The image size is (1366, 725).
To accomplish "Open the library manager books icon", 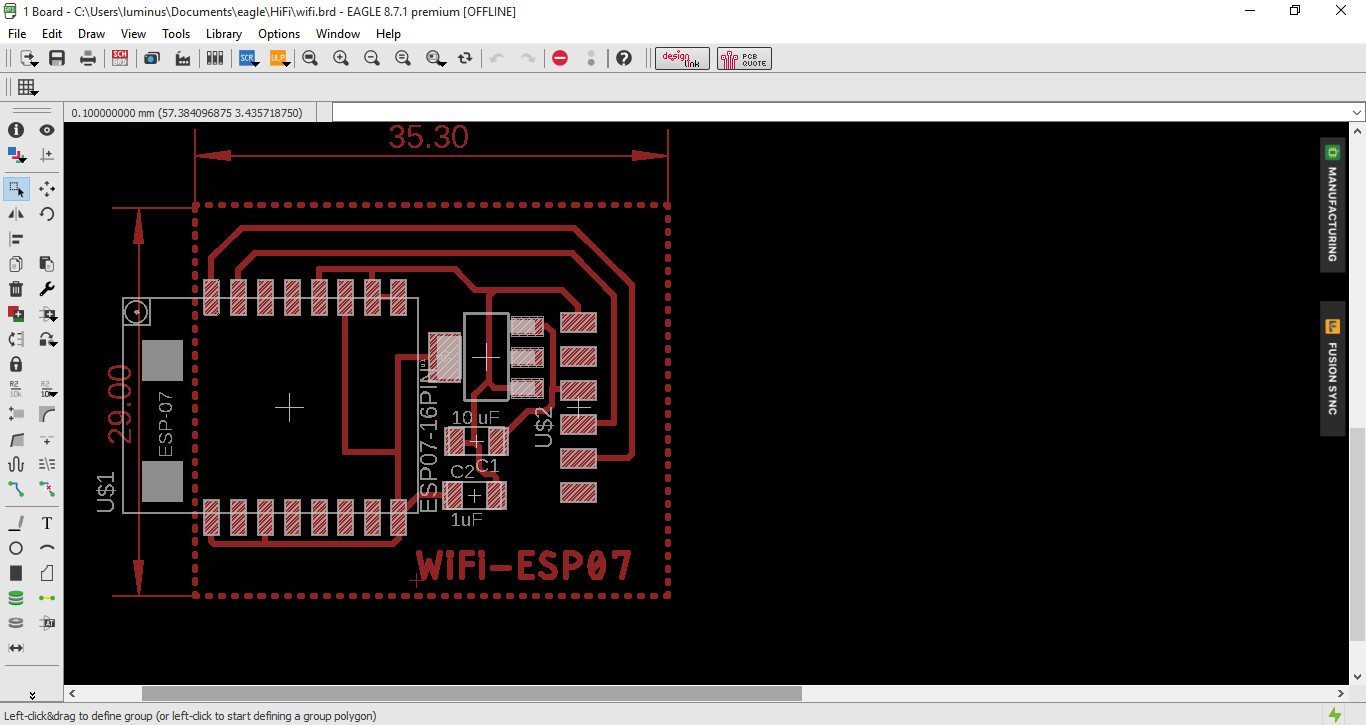I will tap(215, 58).
